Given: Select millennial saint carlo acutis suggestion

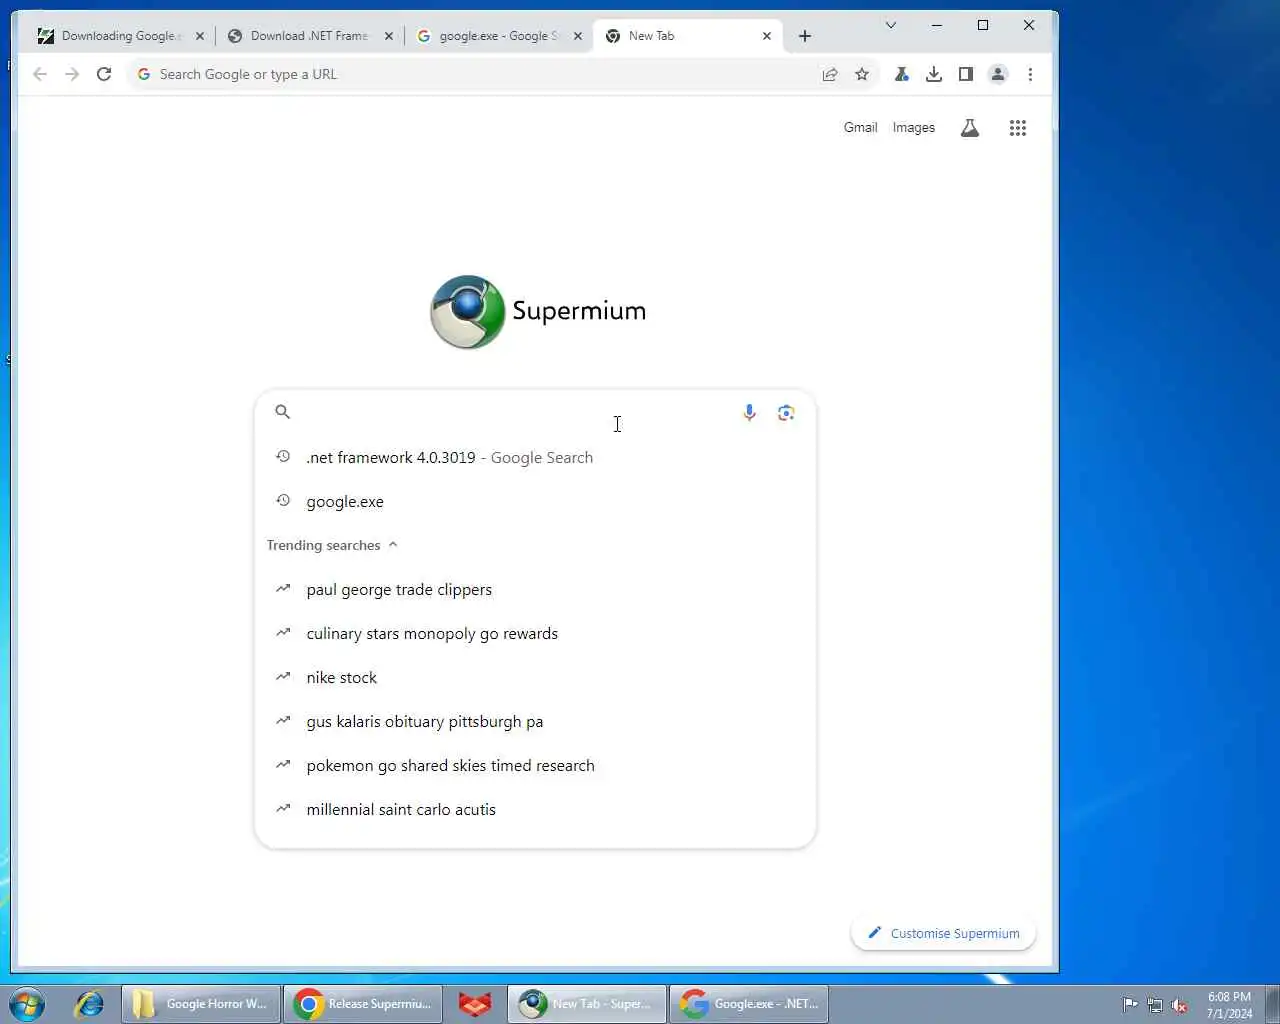Looking at the screenshot, I should 535,809.
